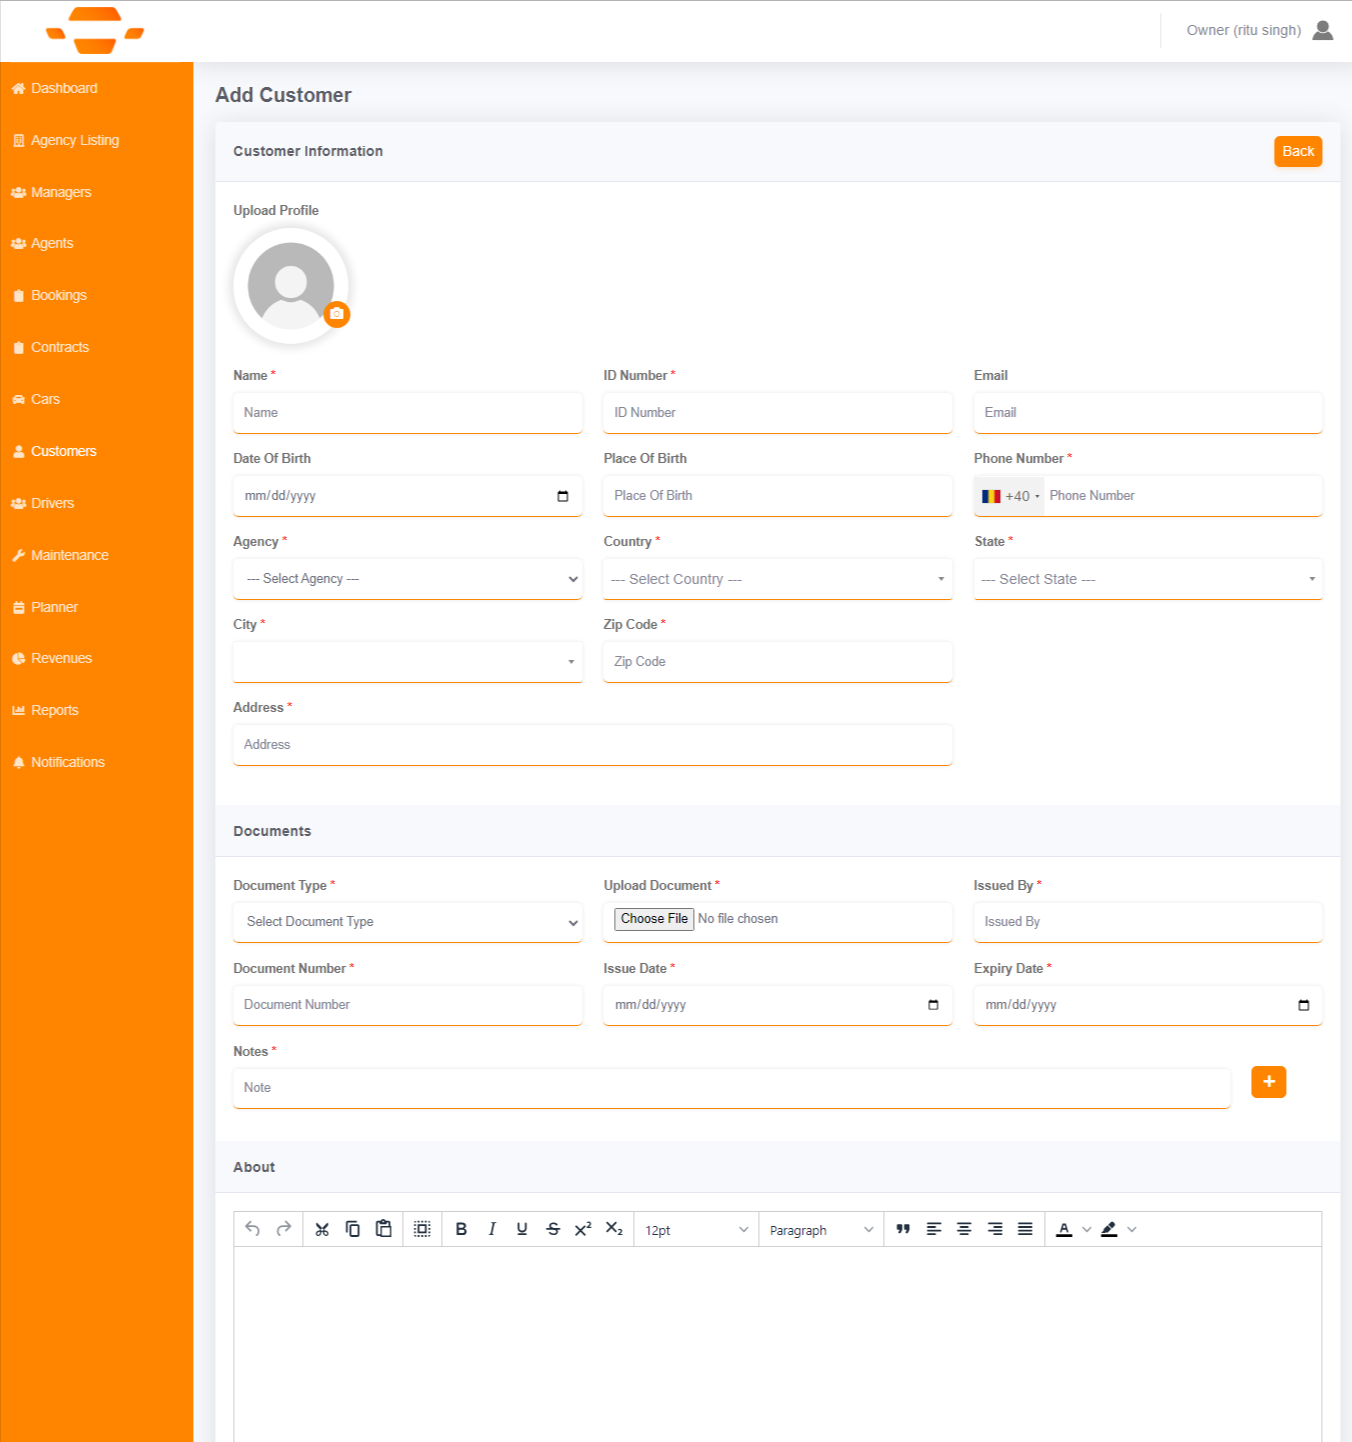Click the user account icon at top right
Image resolution: width=1352 pixels, height=1442 pixels.
1322,30
